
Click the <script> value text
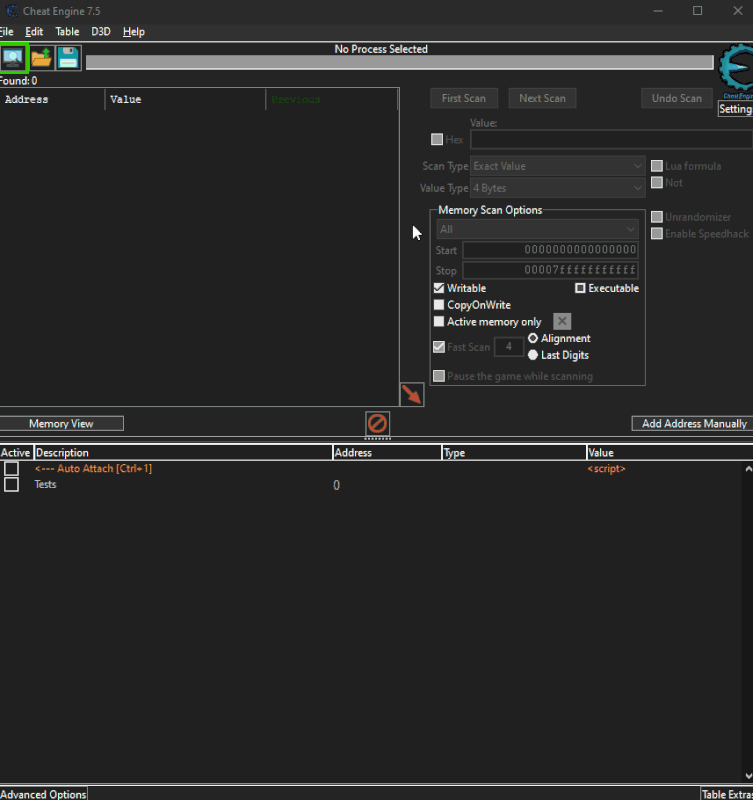coord(606,468)
